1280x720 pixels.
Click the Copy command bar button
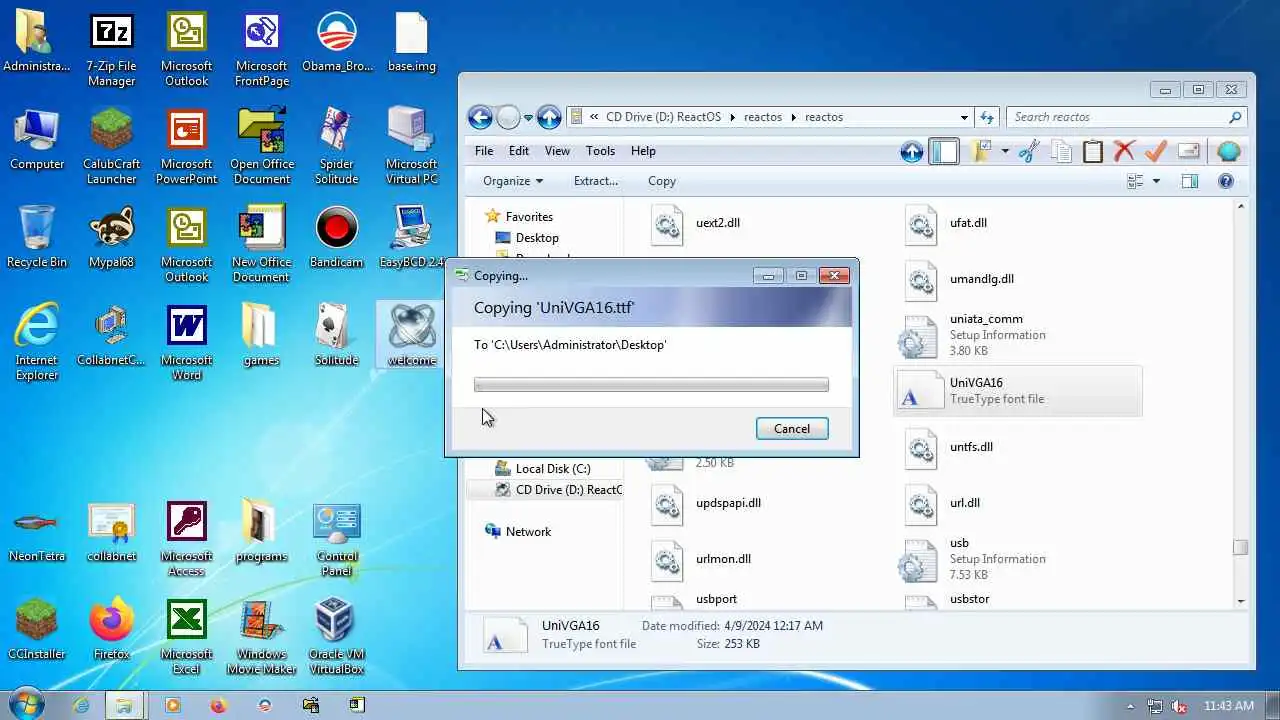[662, 181]
